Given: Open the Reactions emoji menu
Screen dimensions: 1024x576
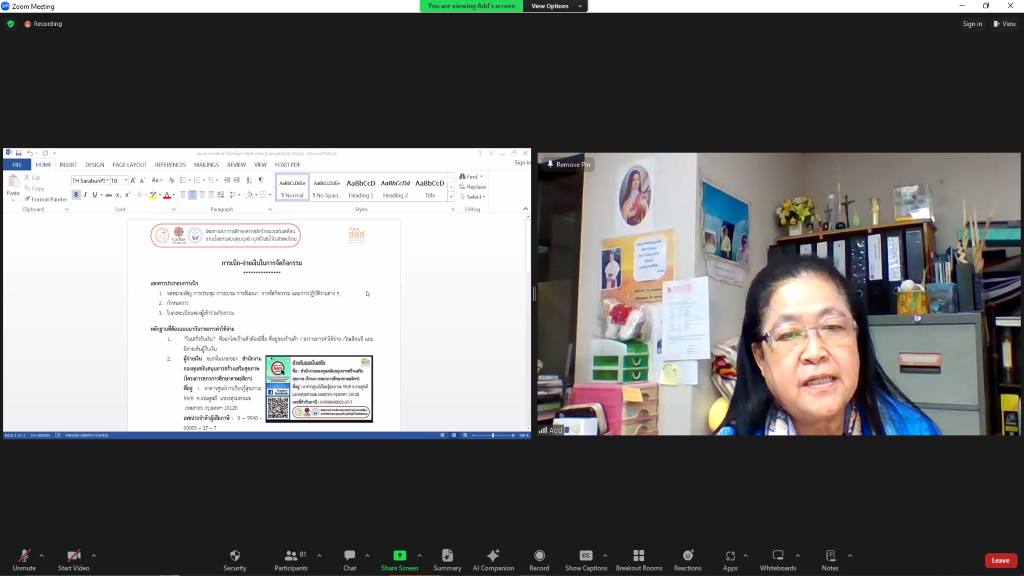Looking at the screenshot, I should pos(687,556).
